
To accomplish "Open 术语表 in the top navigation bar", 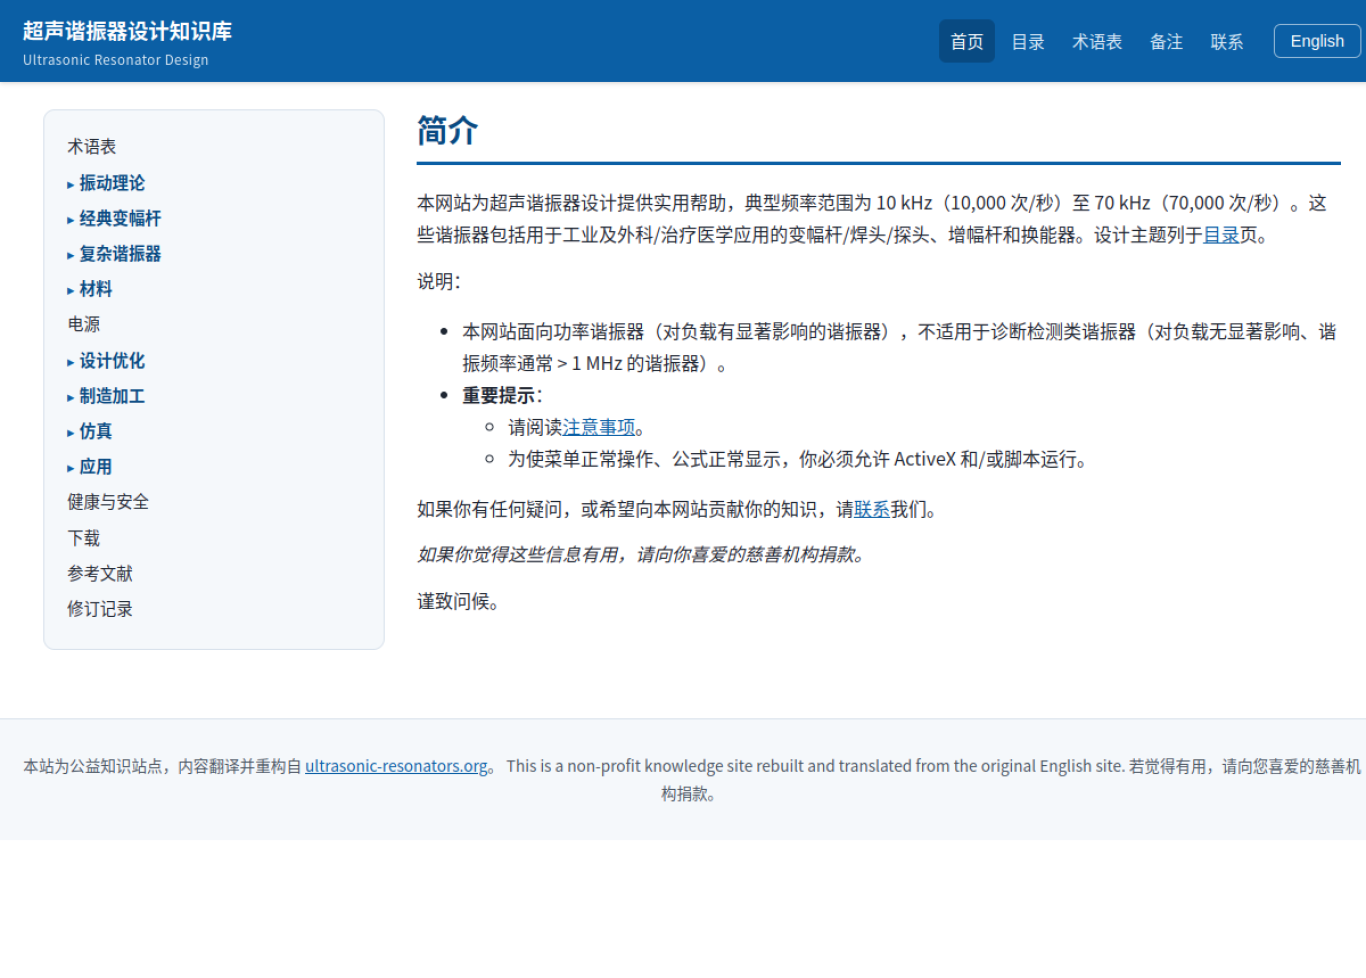I will (1097, 41).
